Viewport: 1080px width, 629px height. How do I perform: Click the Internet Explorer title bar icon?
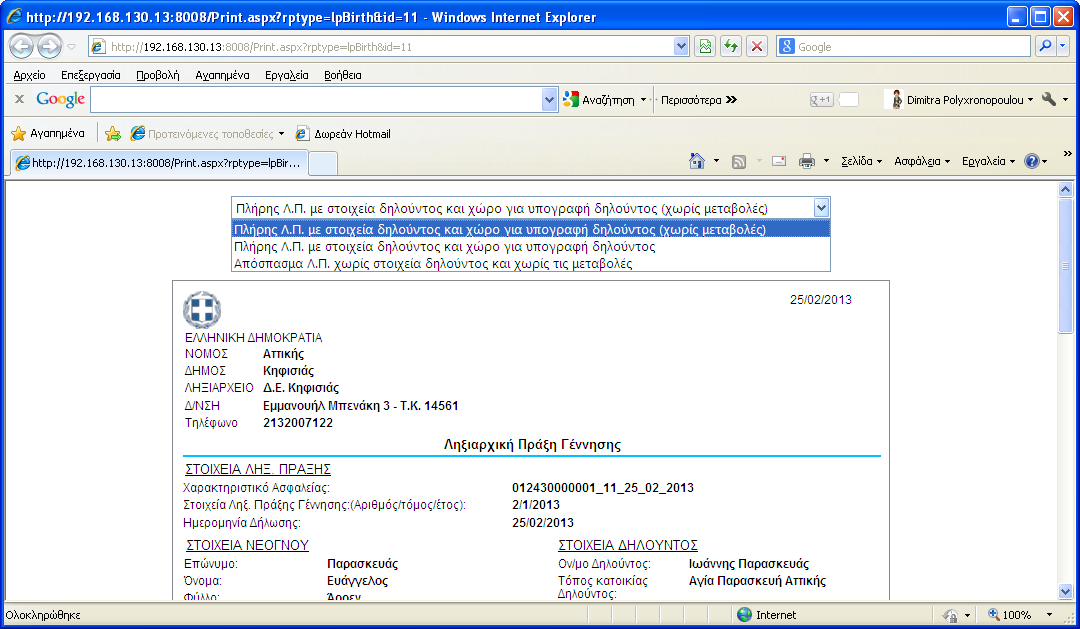point(13,17)
